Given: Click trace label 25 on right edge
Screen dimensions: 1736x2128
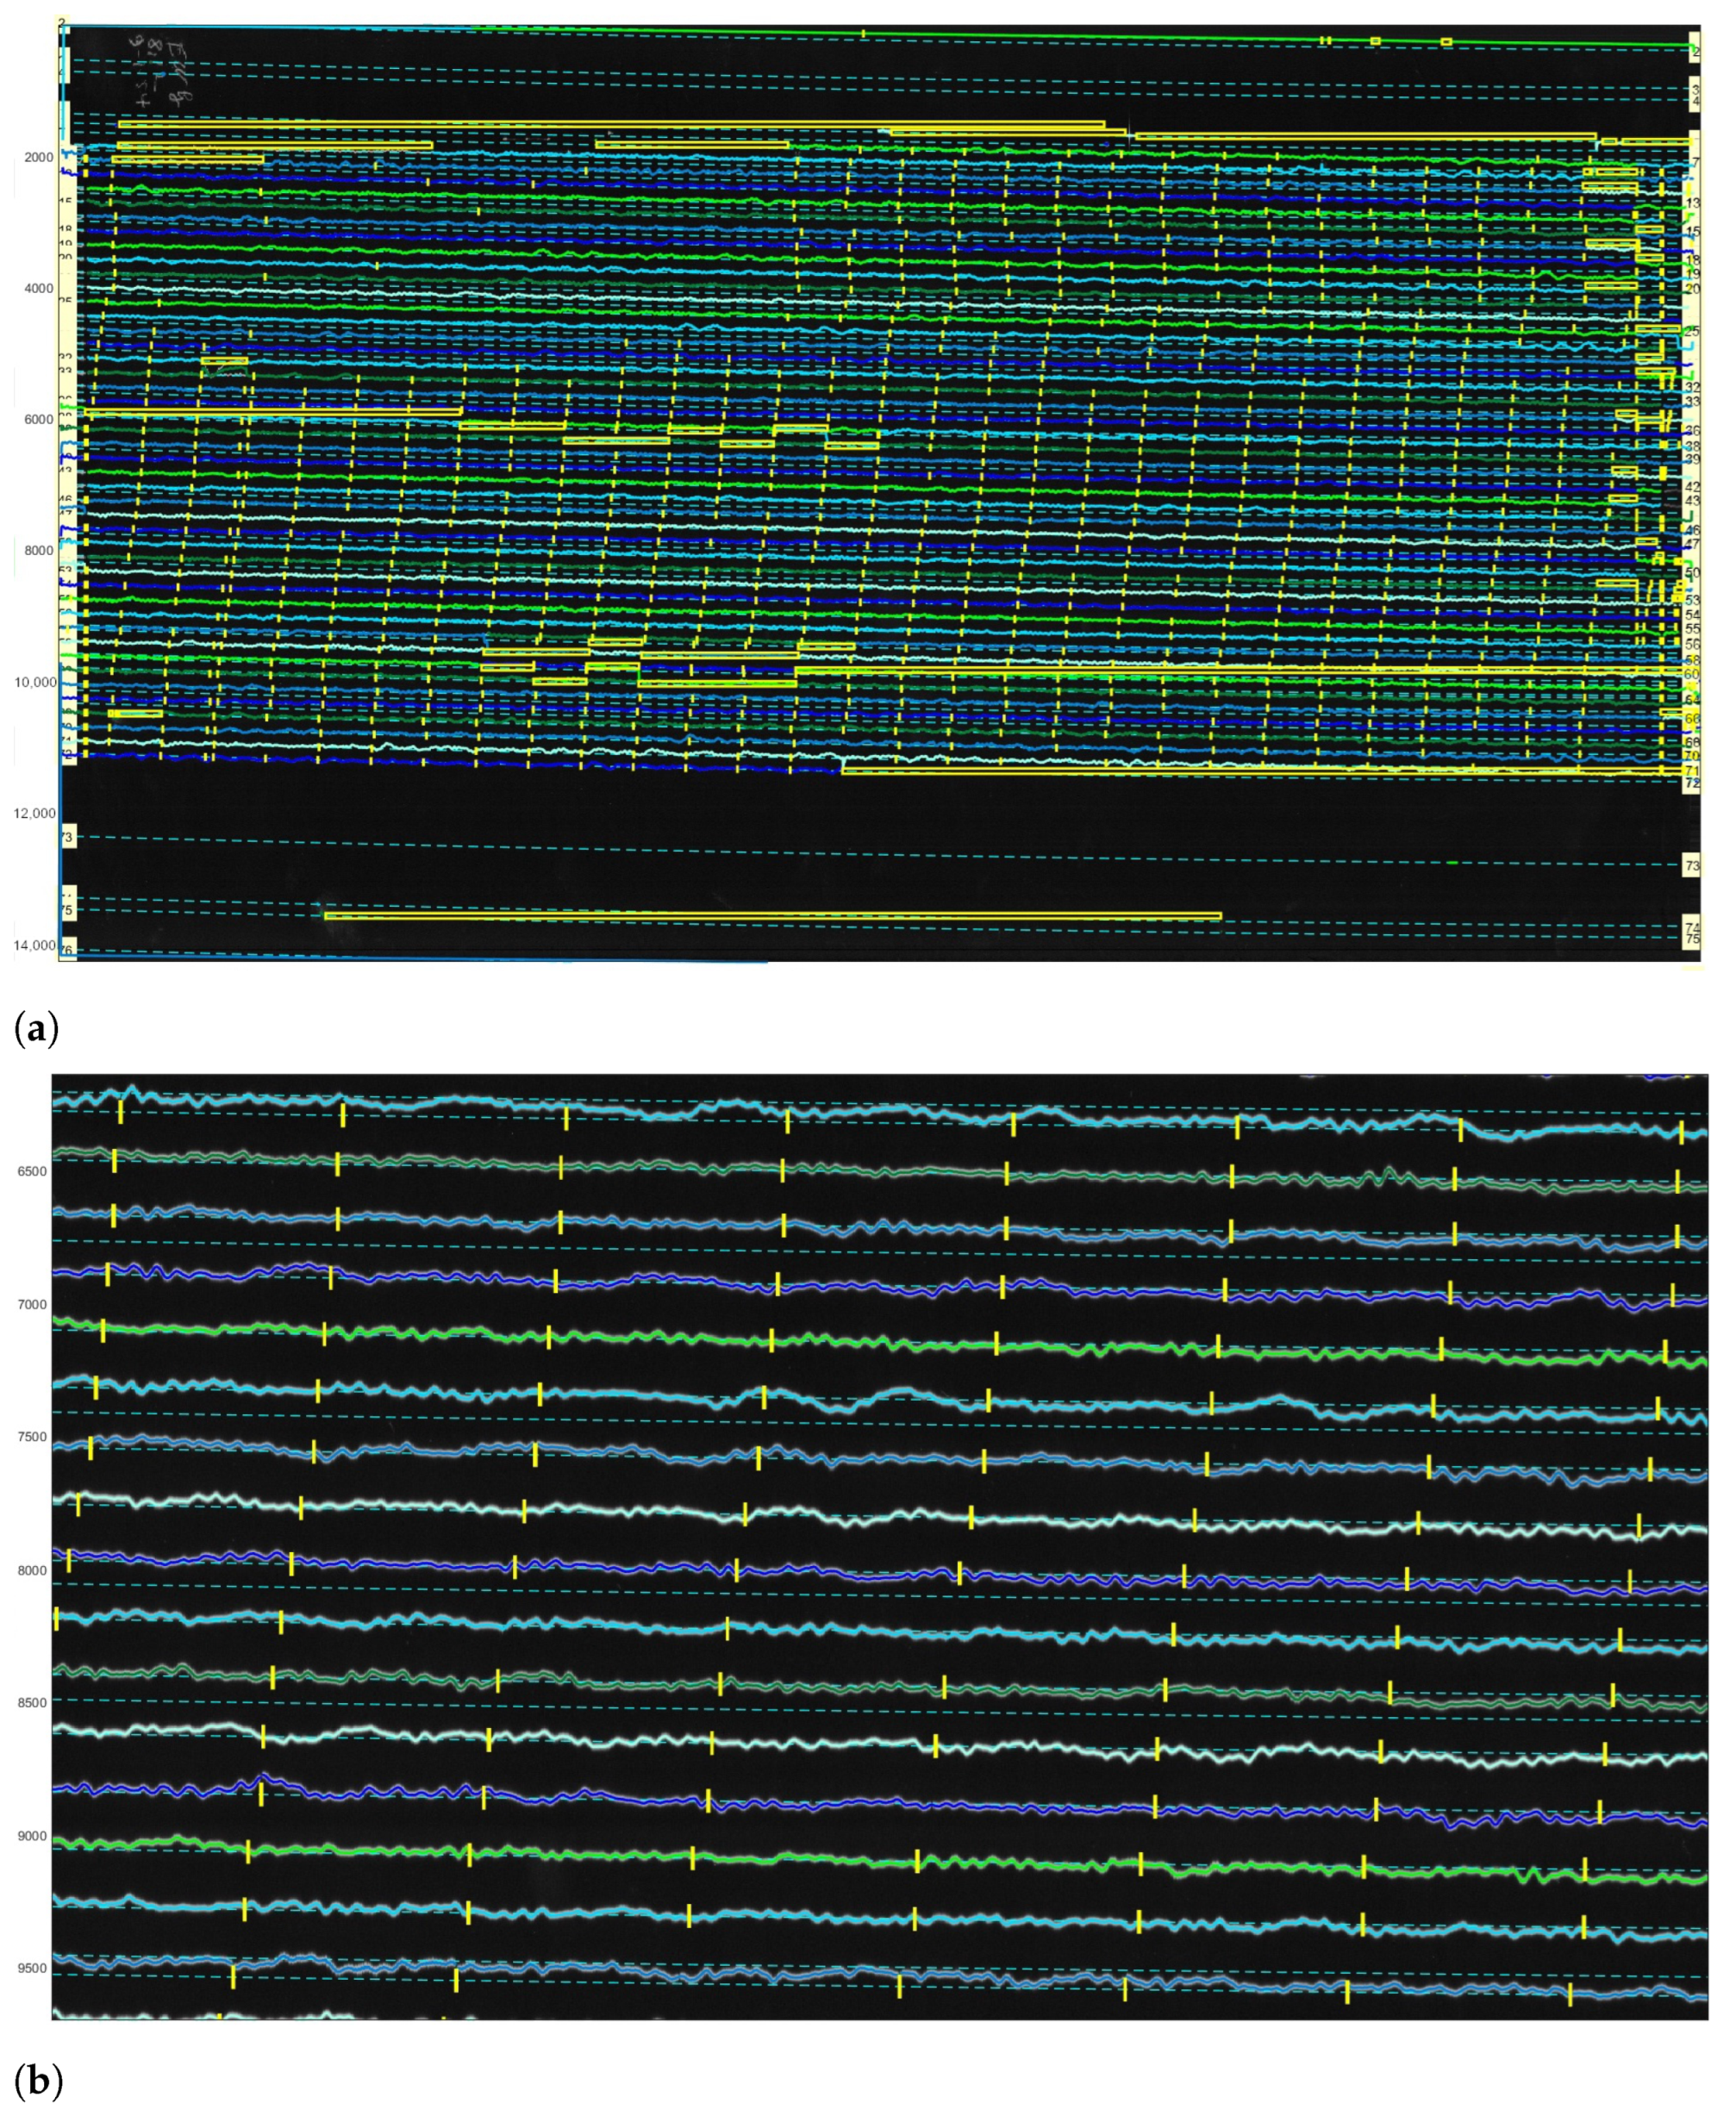Looking at the screenshot, I should (1692, 331).
